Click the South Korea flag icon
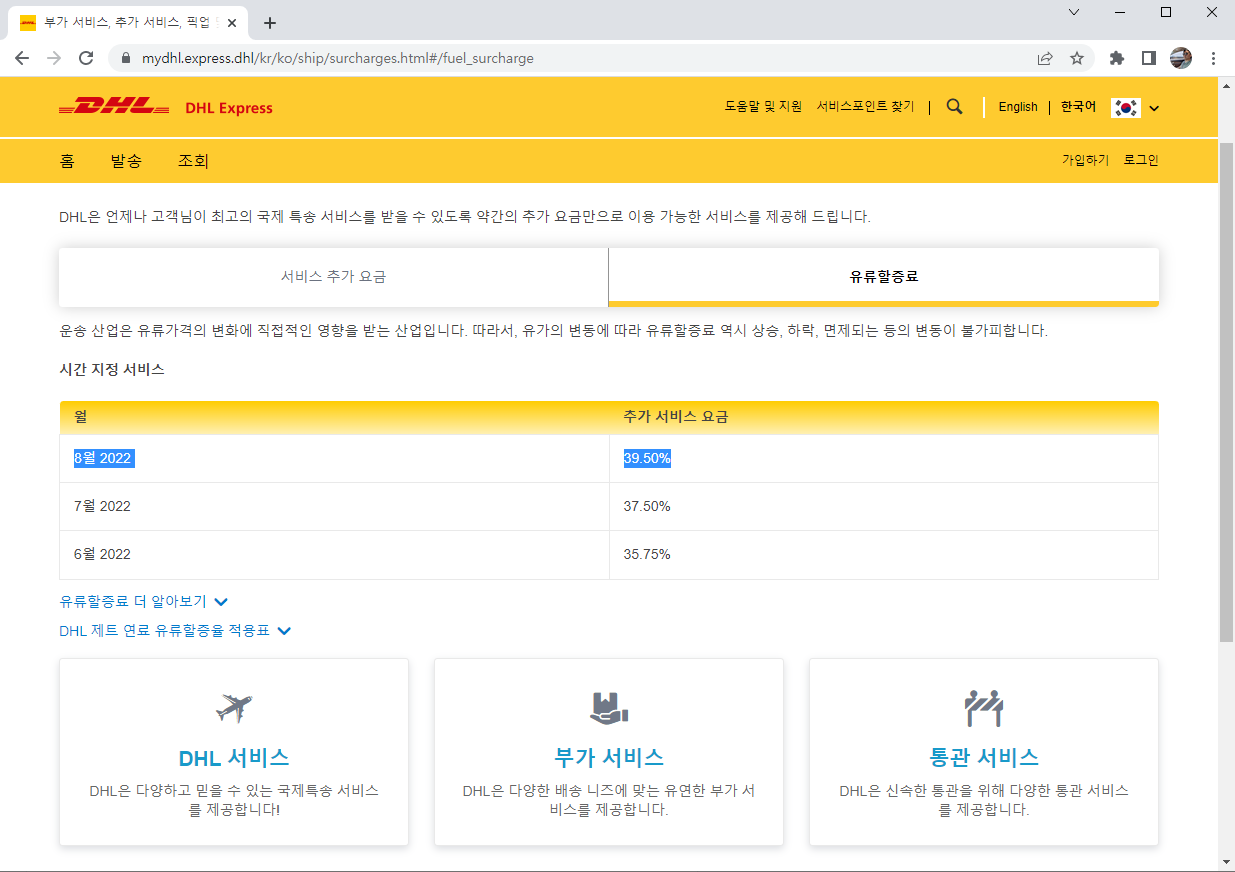This screenshot has width=1235, height=872. tap(1126, 107)
